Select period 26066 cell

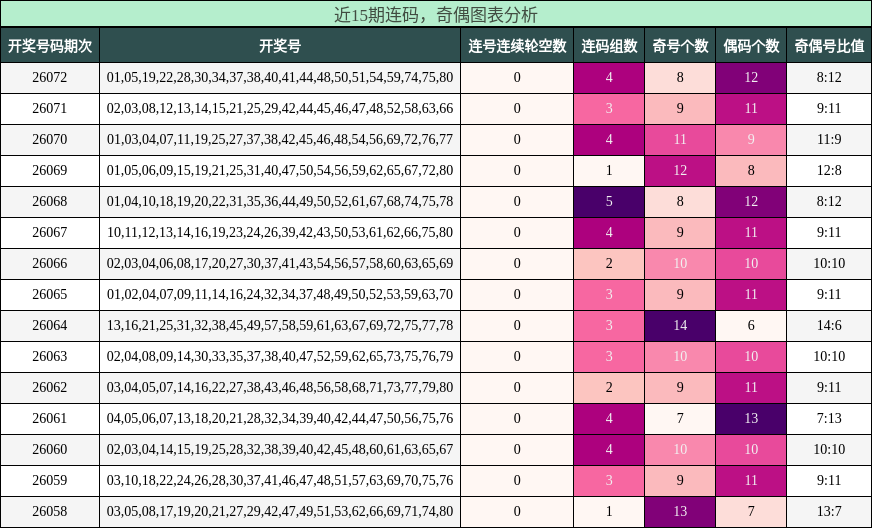click(x=50, y=264)
